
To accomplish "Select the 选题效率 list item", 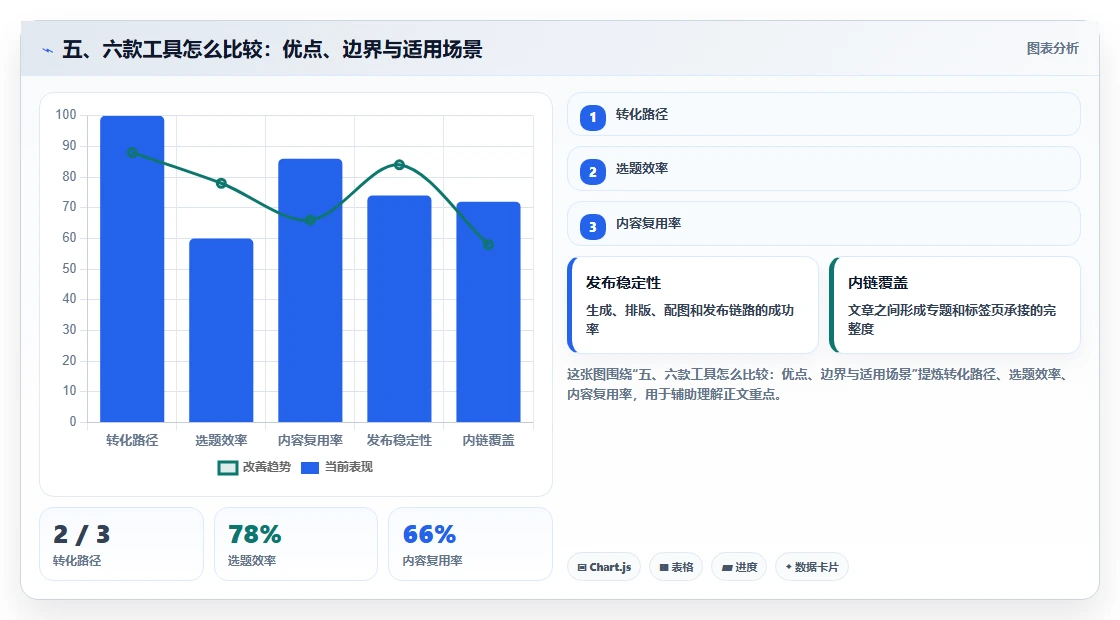I will pyautogui.click(x=824, y=169).
